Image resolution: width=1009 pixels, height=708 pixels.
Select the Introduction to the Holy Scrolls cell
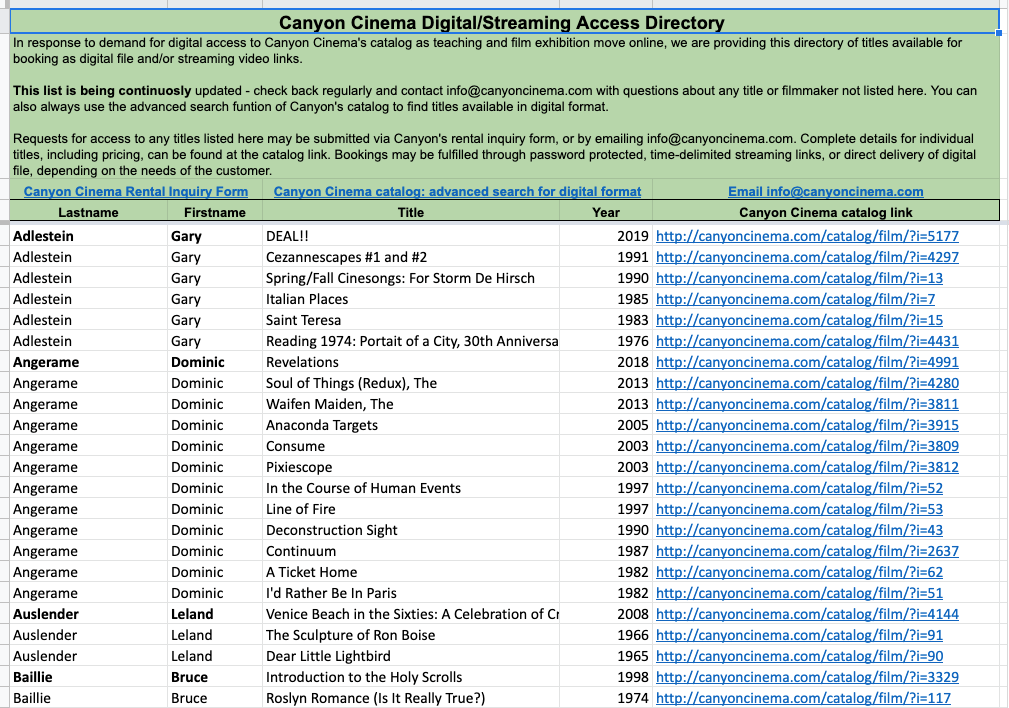point(411,678)
